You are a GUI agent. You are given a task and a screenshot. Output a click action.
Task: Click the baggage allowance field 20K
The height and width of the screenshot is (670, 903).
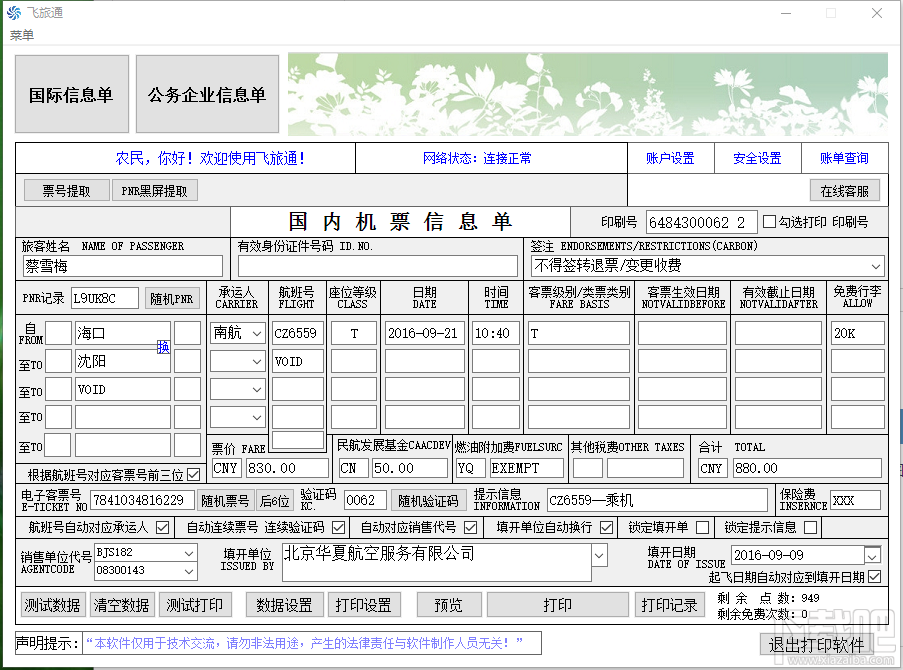click(858, 333)
